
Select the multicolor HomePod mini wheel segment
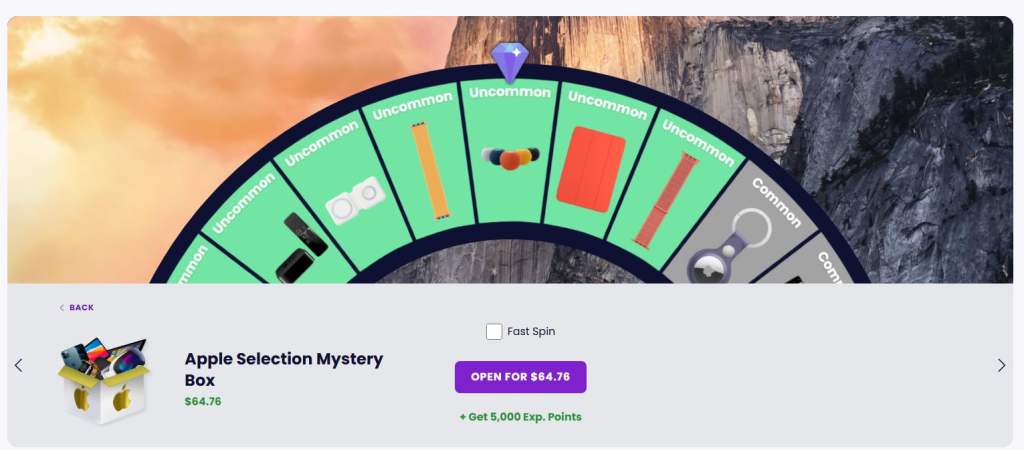coord(510,157)
